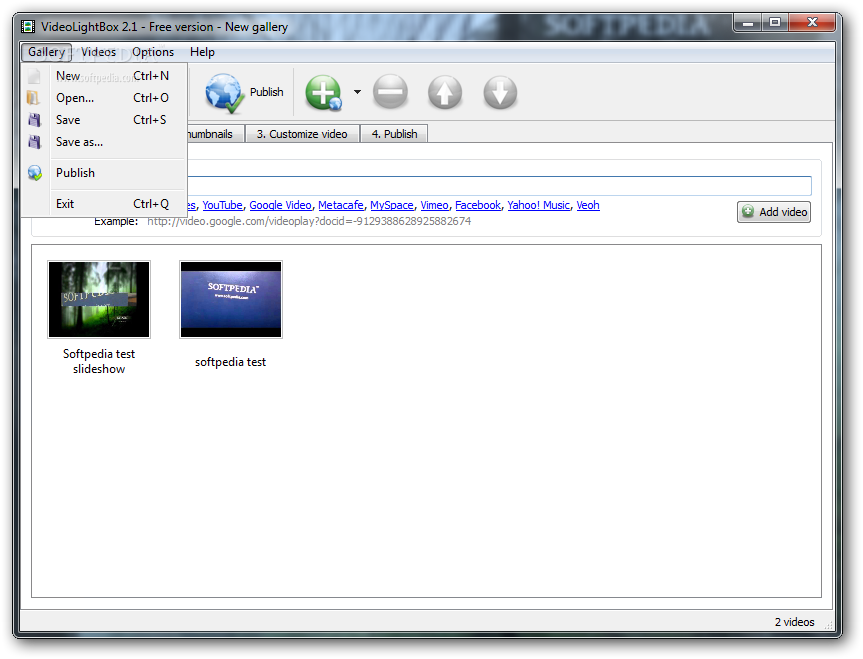Click the VideoLightBox app icon in title bar
This screenshot has width=863, height=659.
coord(28,26)
